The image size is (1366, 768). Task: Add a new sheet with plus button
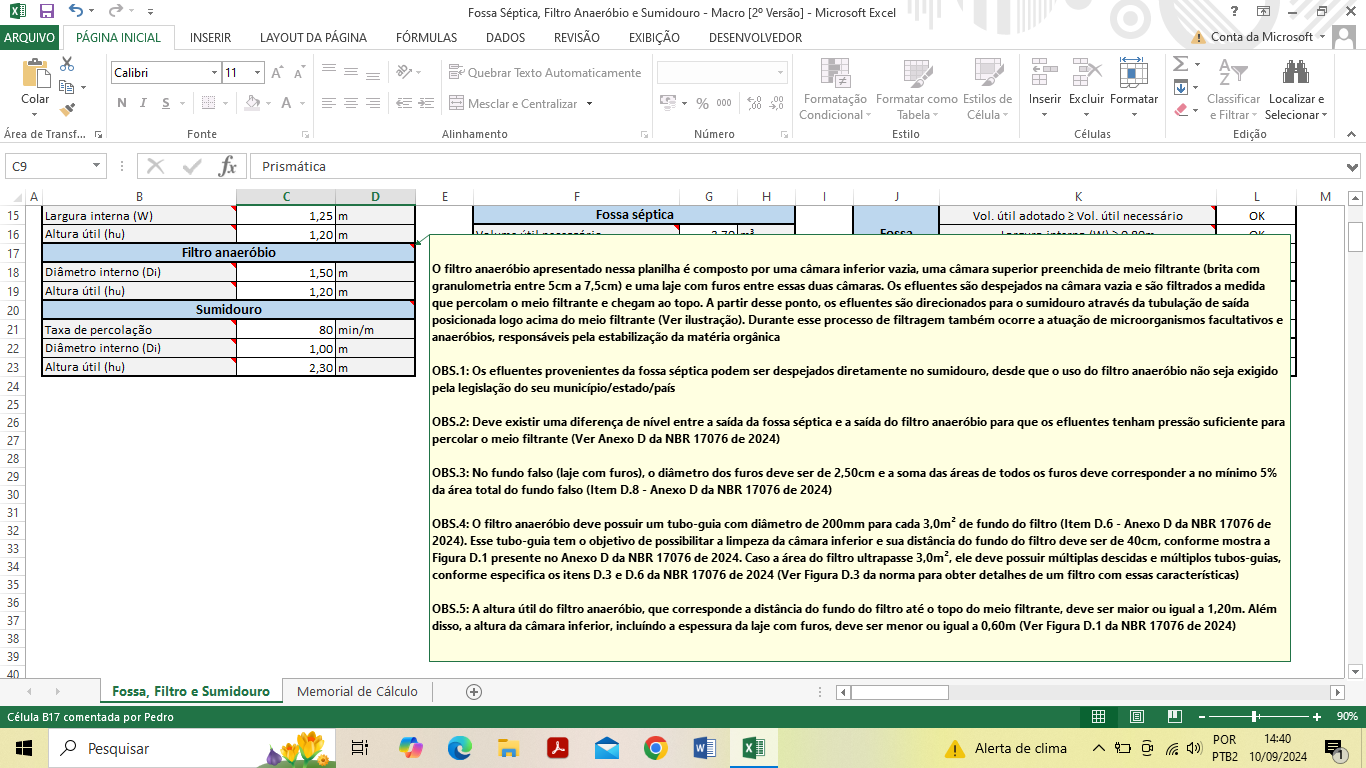tap(474, 692)
